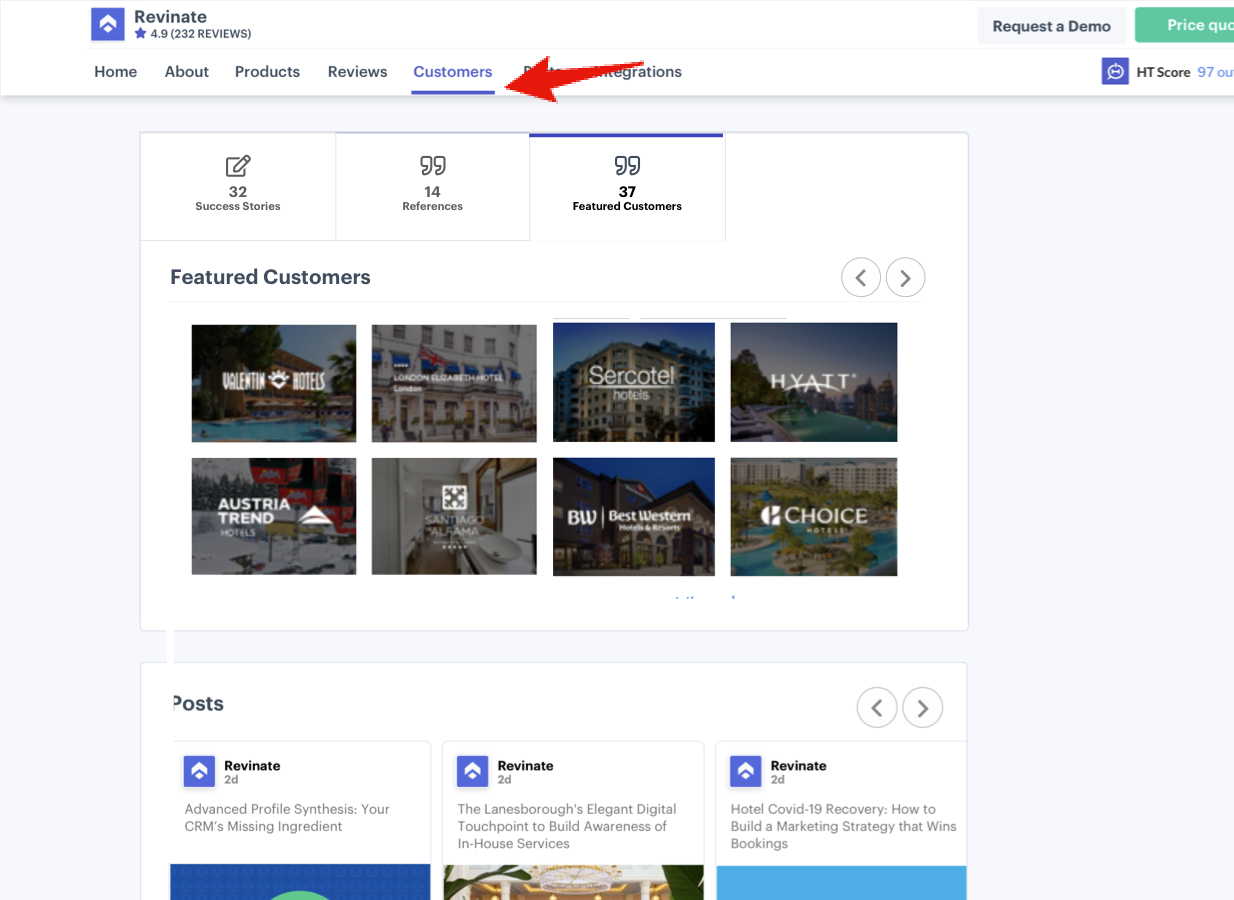
Task: Click Revinate avatar on Hotel Covid-19 Recovery post
Action: (745, 771)
